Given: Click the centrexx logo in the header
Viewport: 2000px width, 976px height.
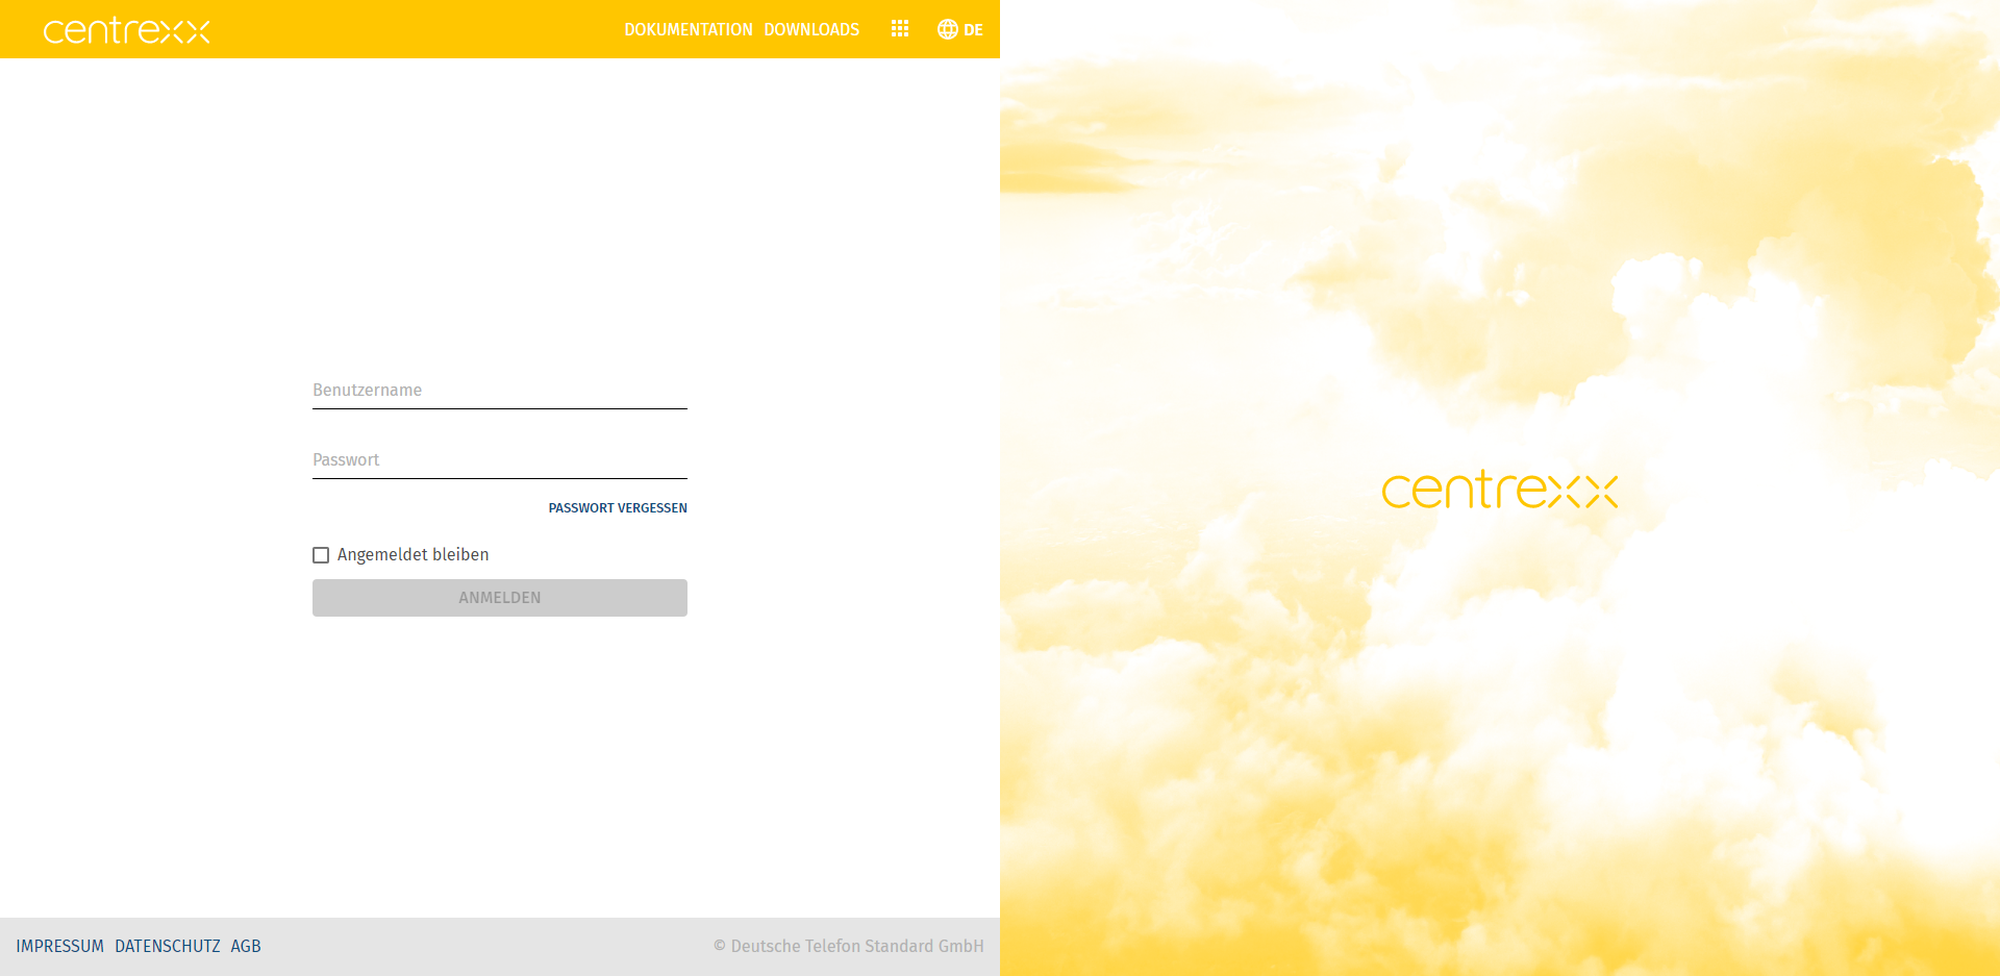Looking at the screenshot, I should pos(127,30).
